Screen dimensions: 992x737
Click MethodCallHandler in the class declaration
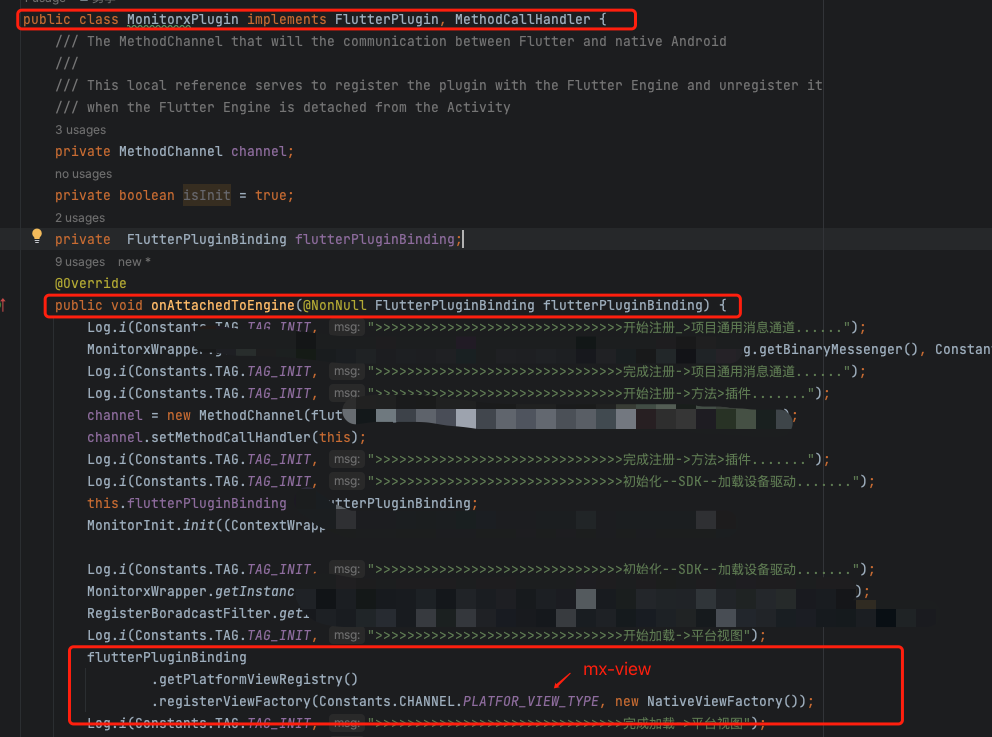tap(523, 20)
